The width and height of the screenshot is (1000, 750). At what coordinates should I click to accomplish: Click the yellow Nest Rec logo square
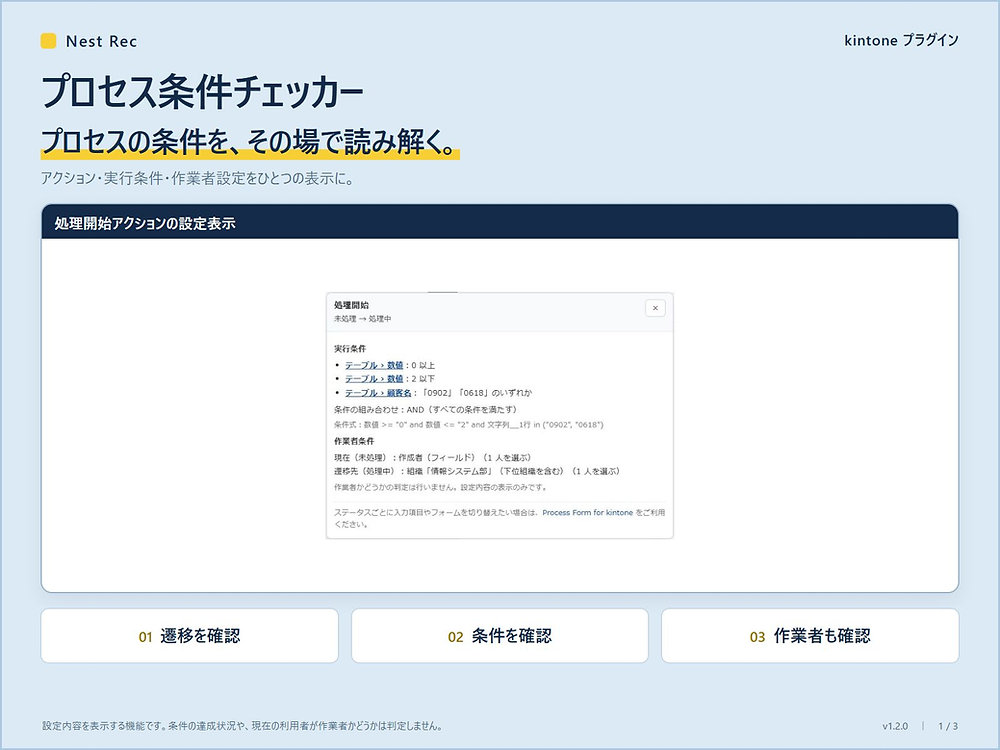point(48,41)
